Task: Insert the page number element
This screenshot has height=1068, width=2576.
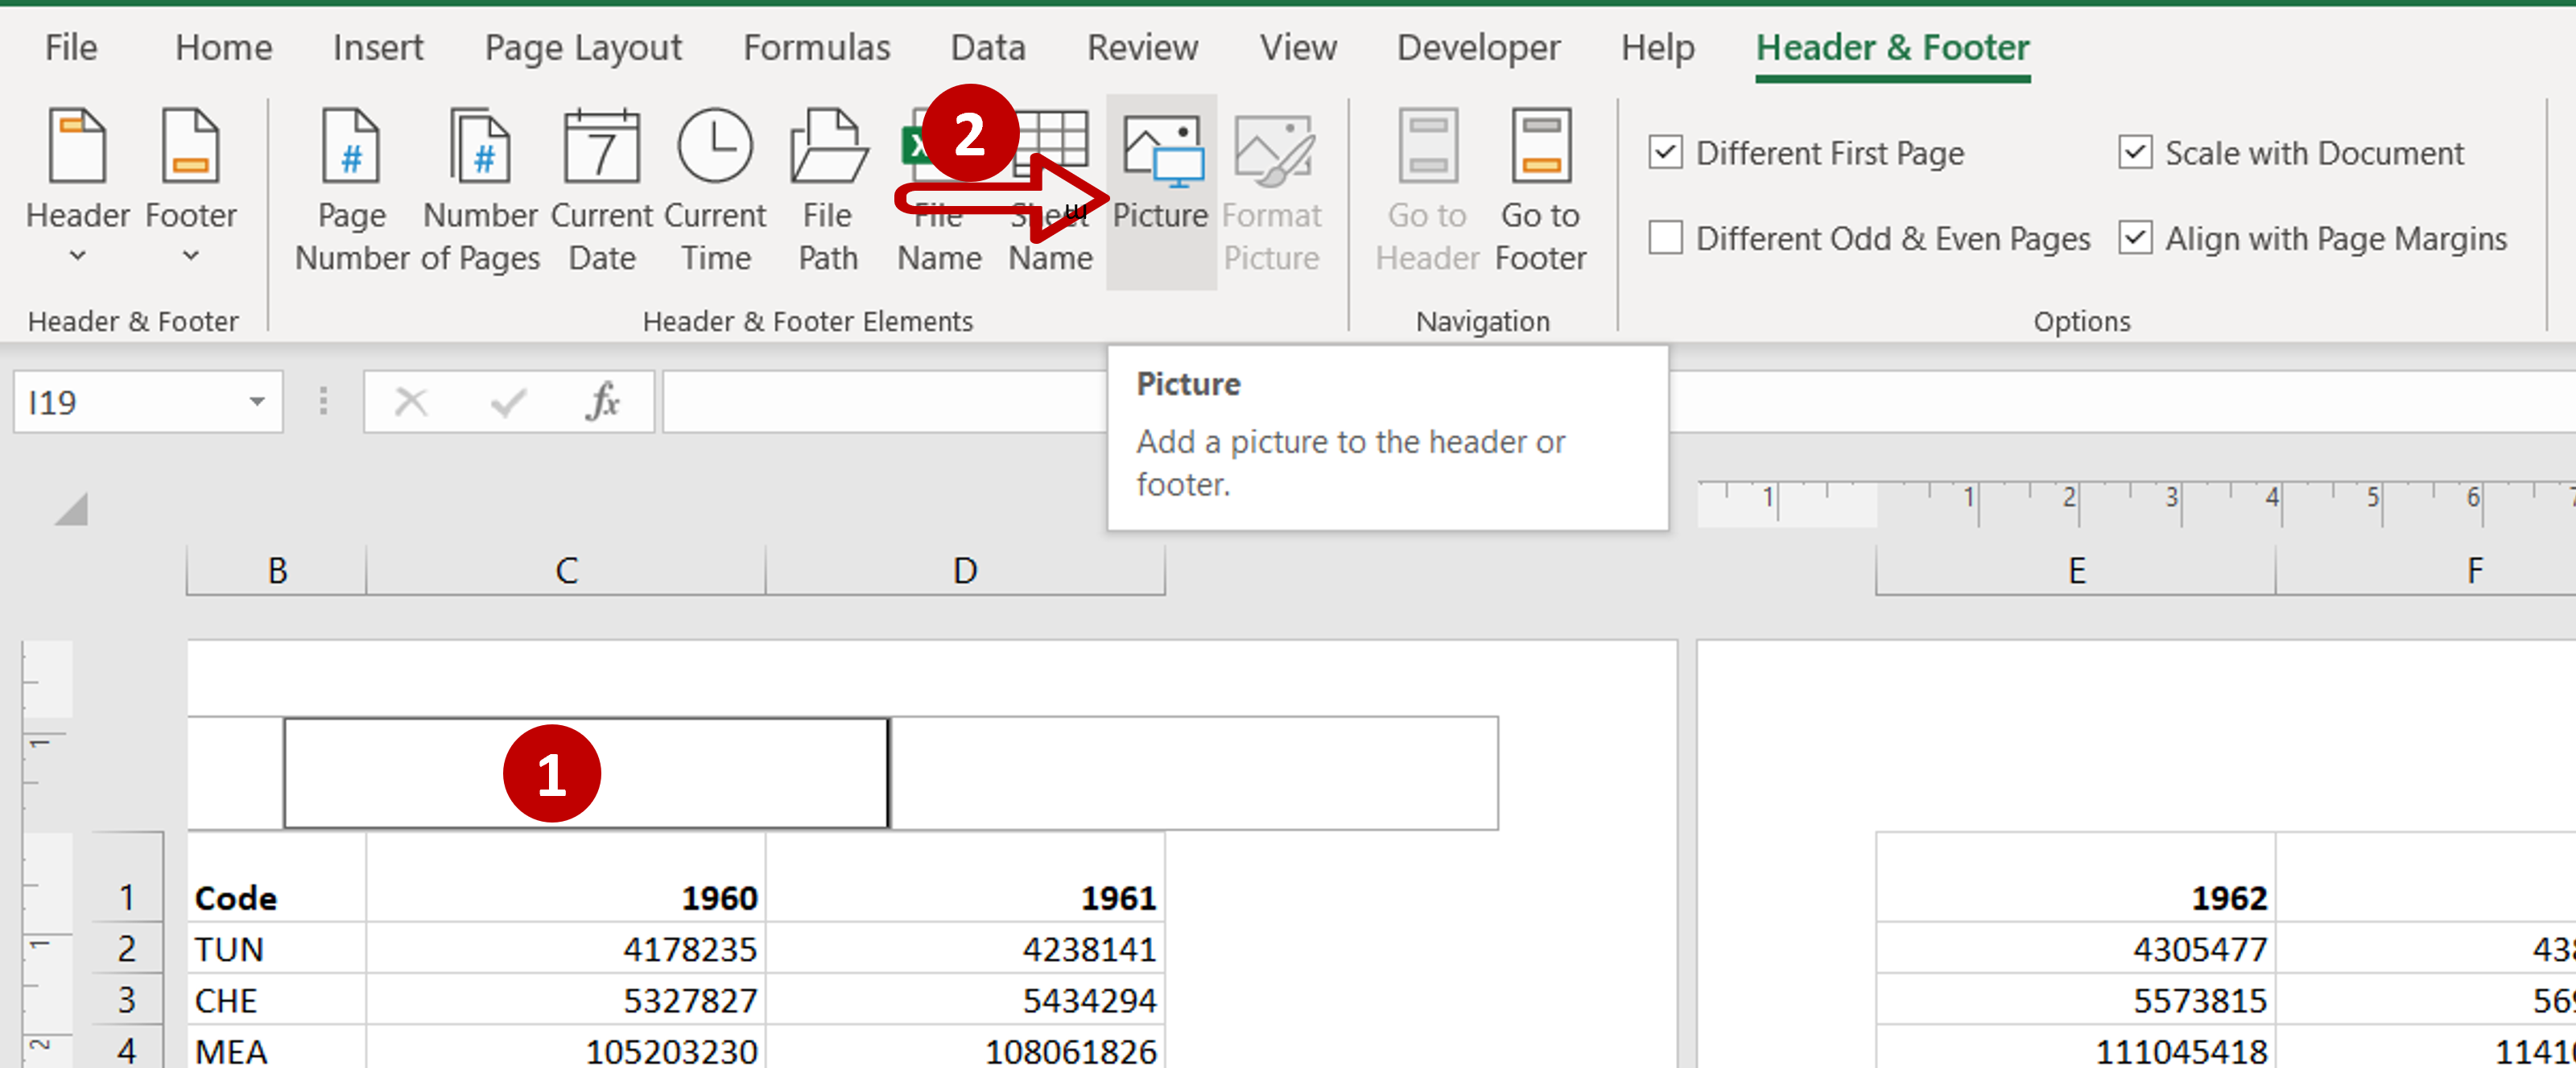Action: [349, 185]
